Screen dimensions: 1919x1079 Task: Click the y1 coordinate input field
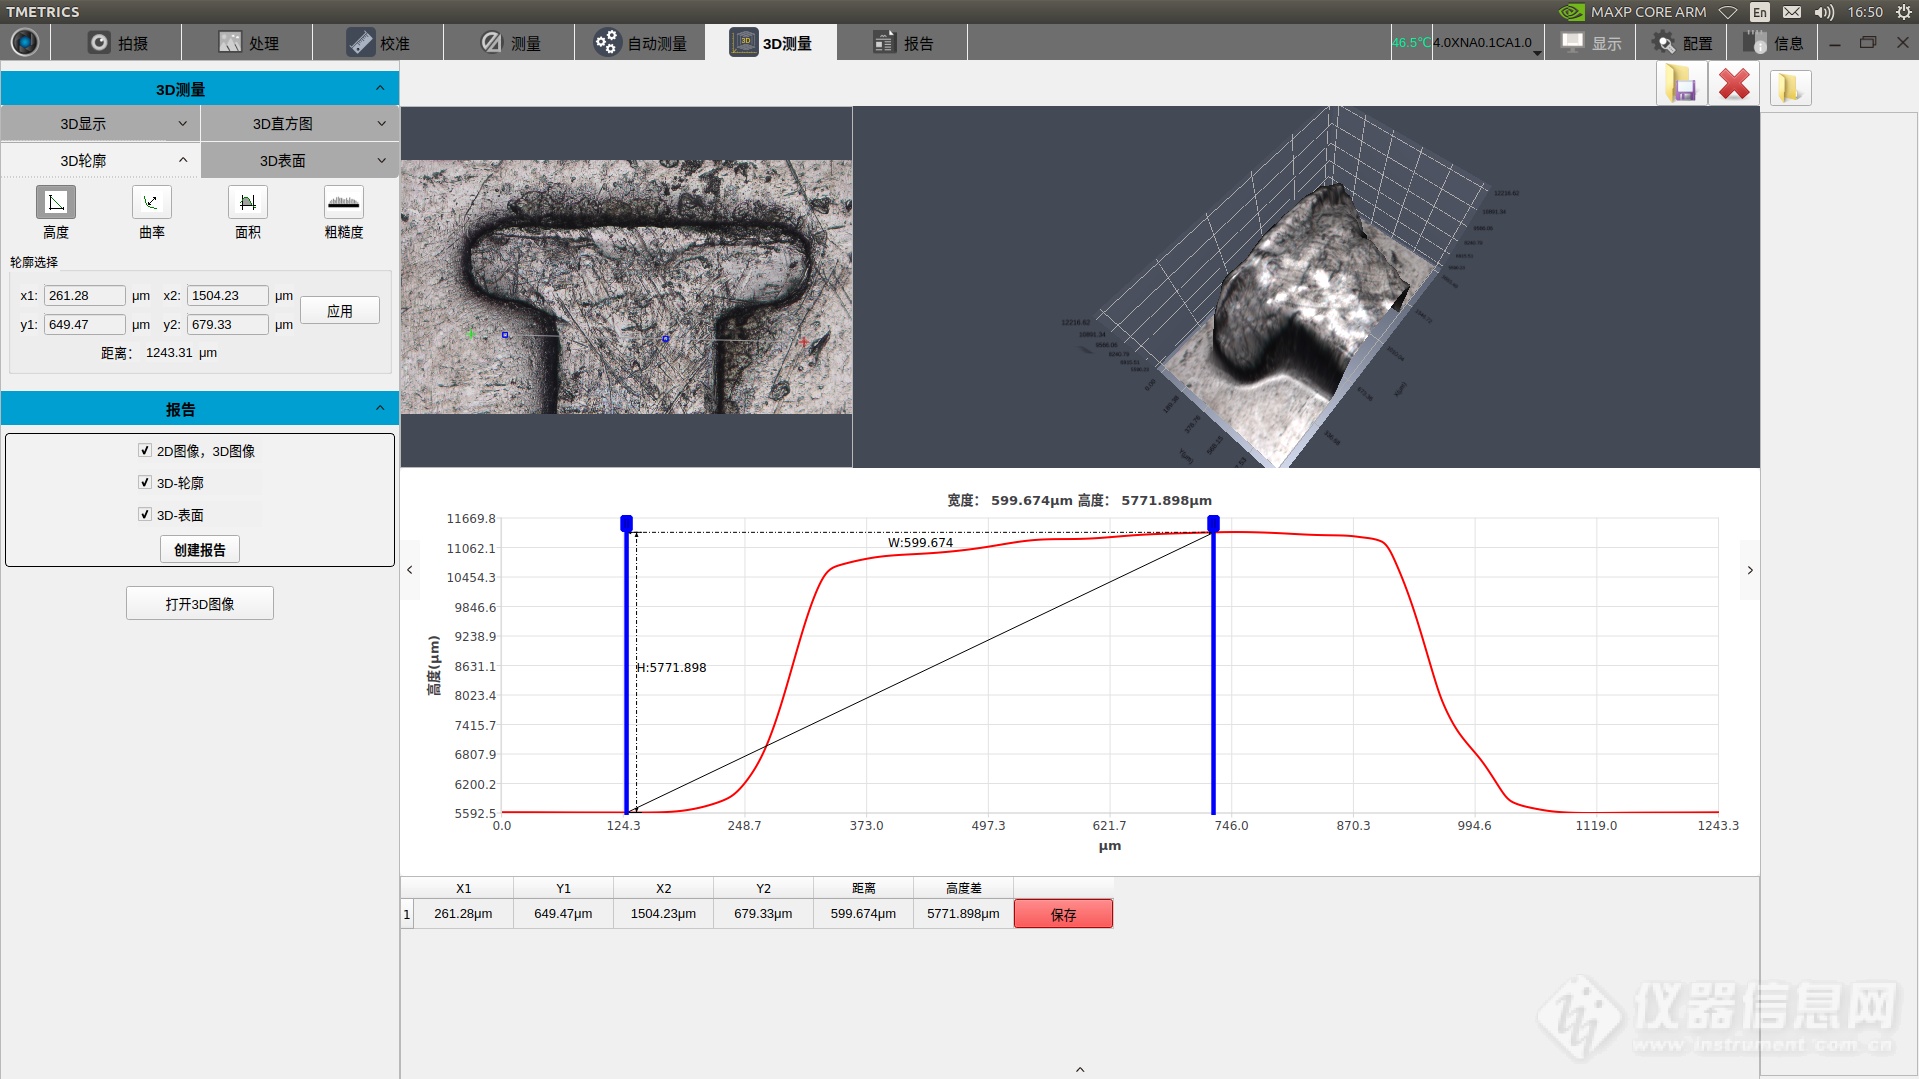85,325
